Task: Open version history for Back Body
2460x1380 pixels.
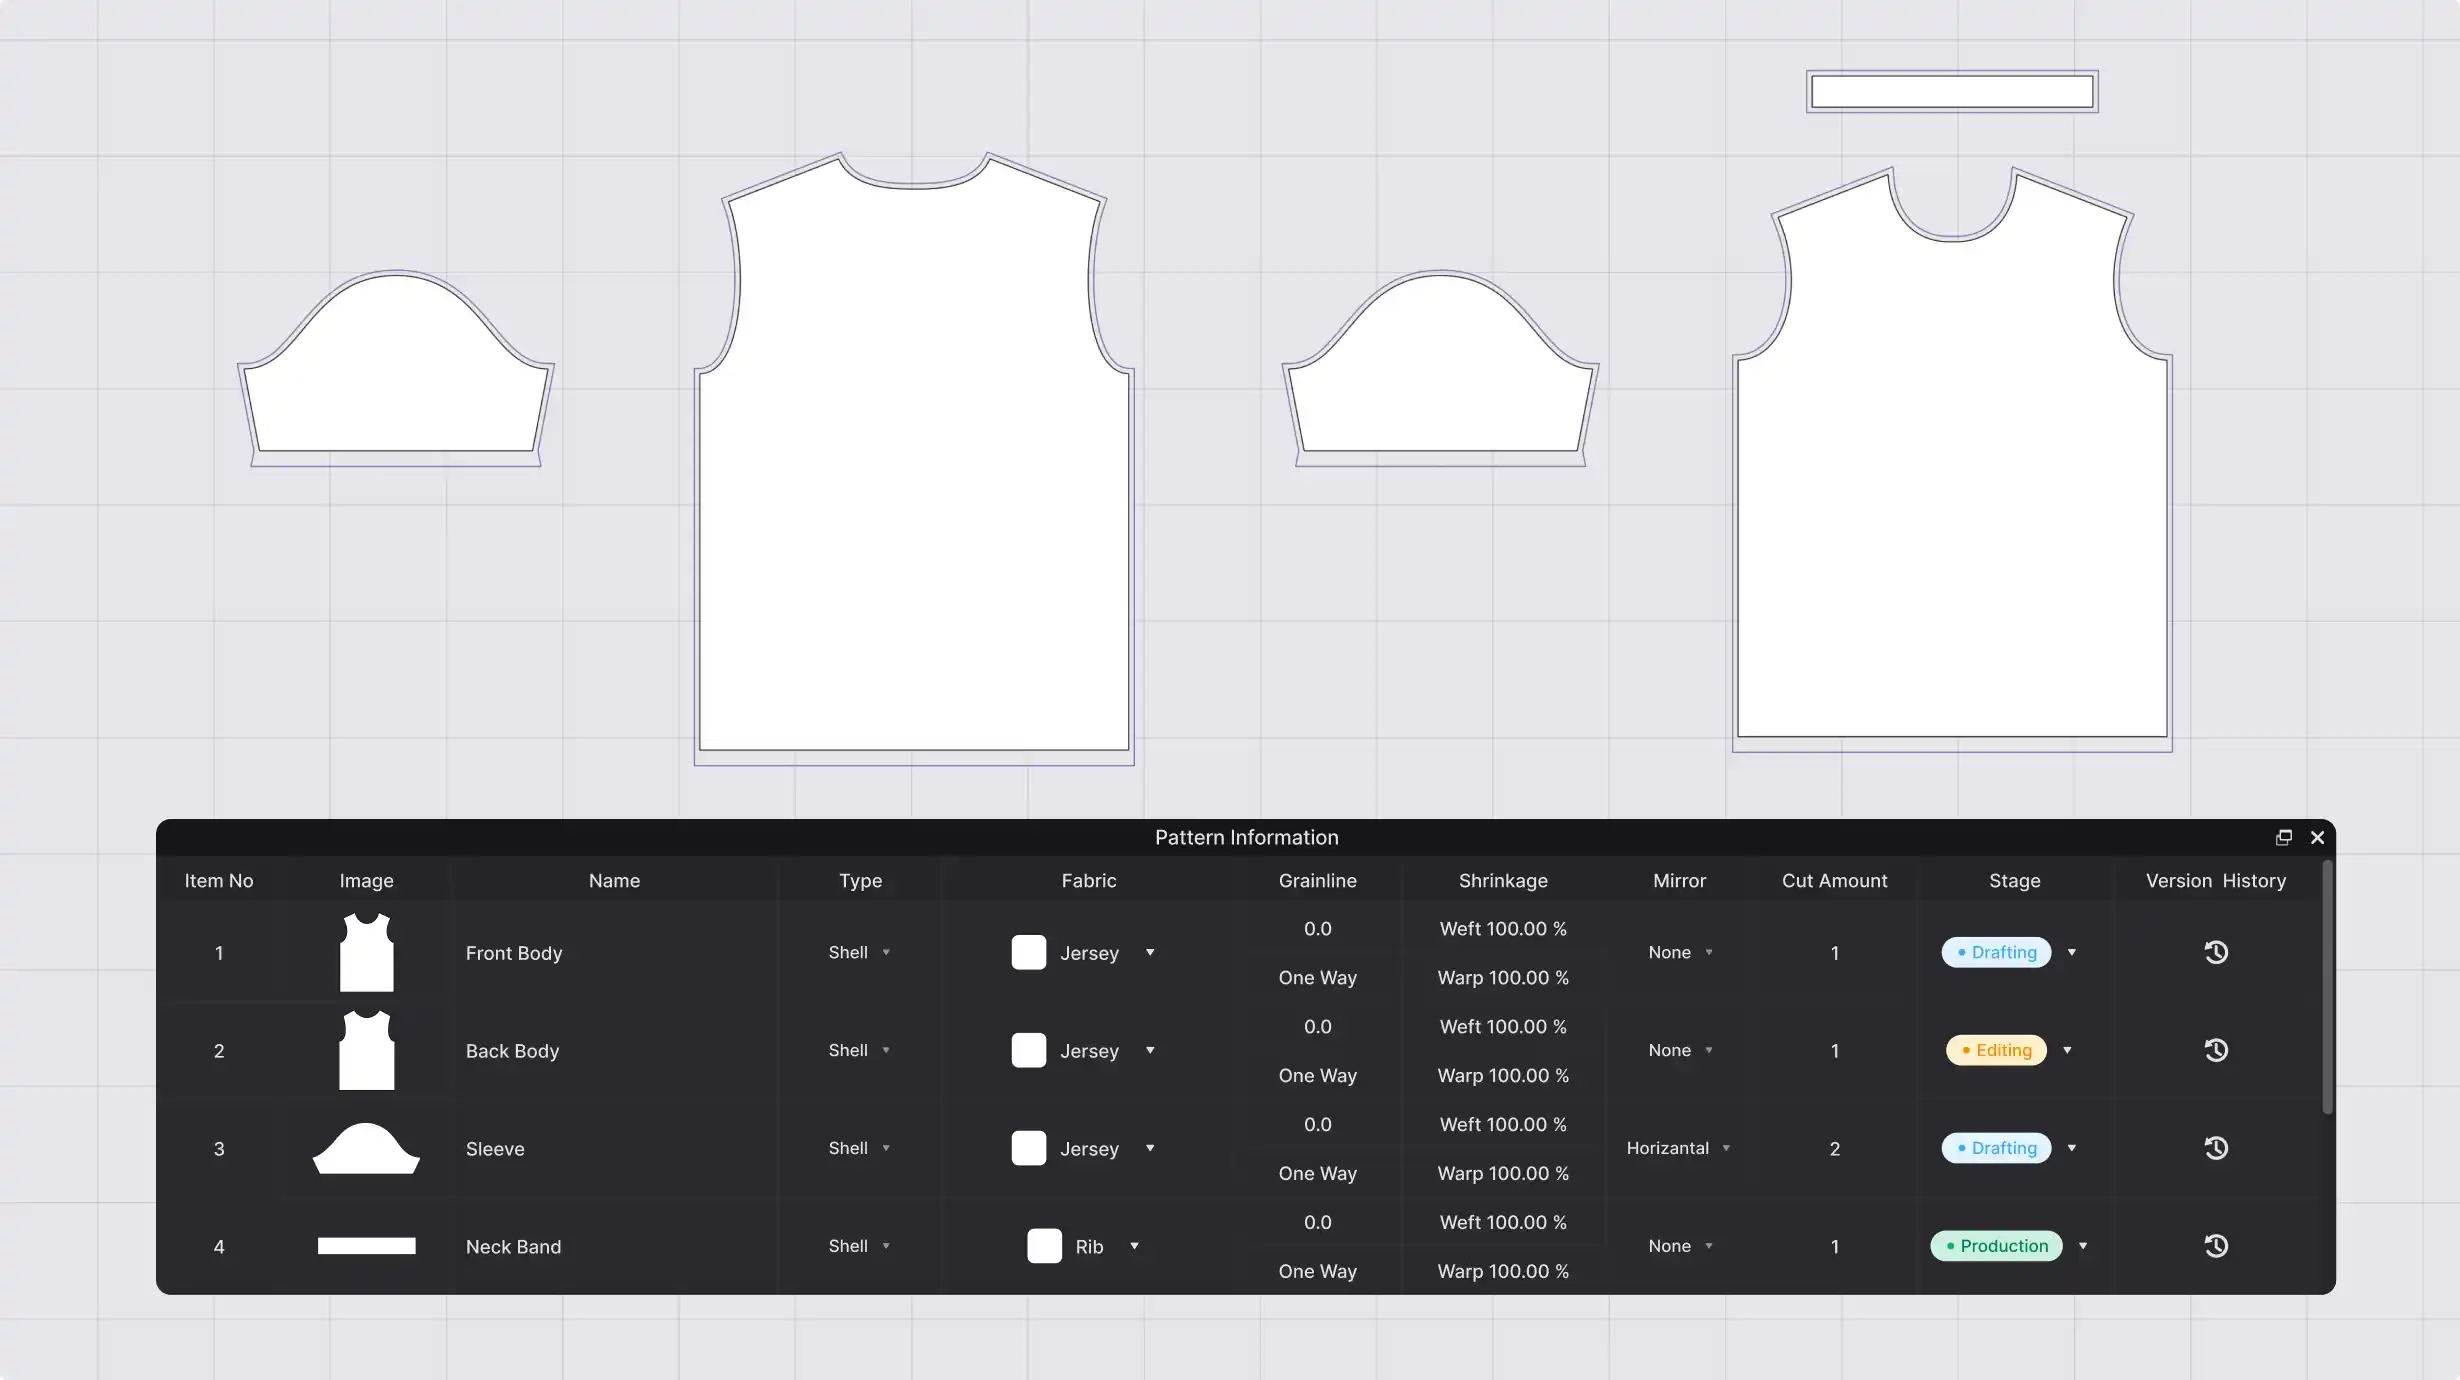Action: point(2216,1050)
